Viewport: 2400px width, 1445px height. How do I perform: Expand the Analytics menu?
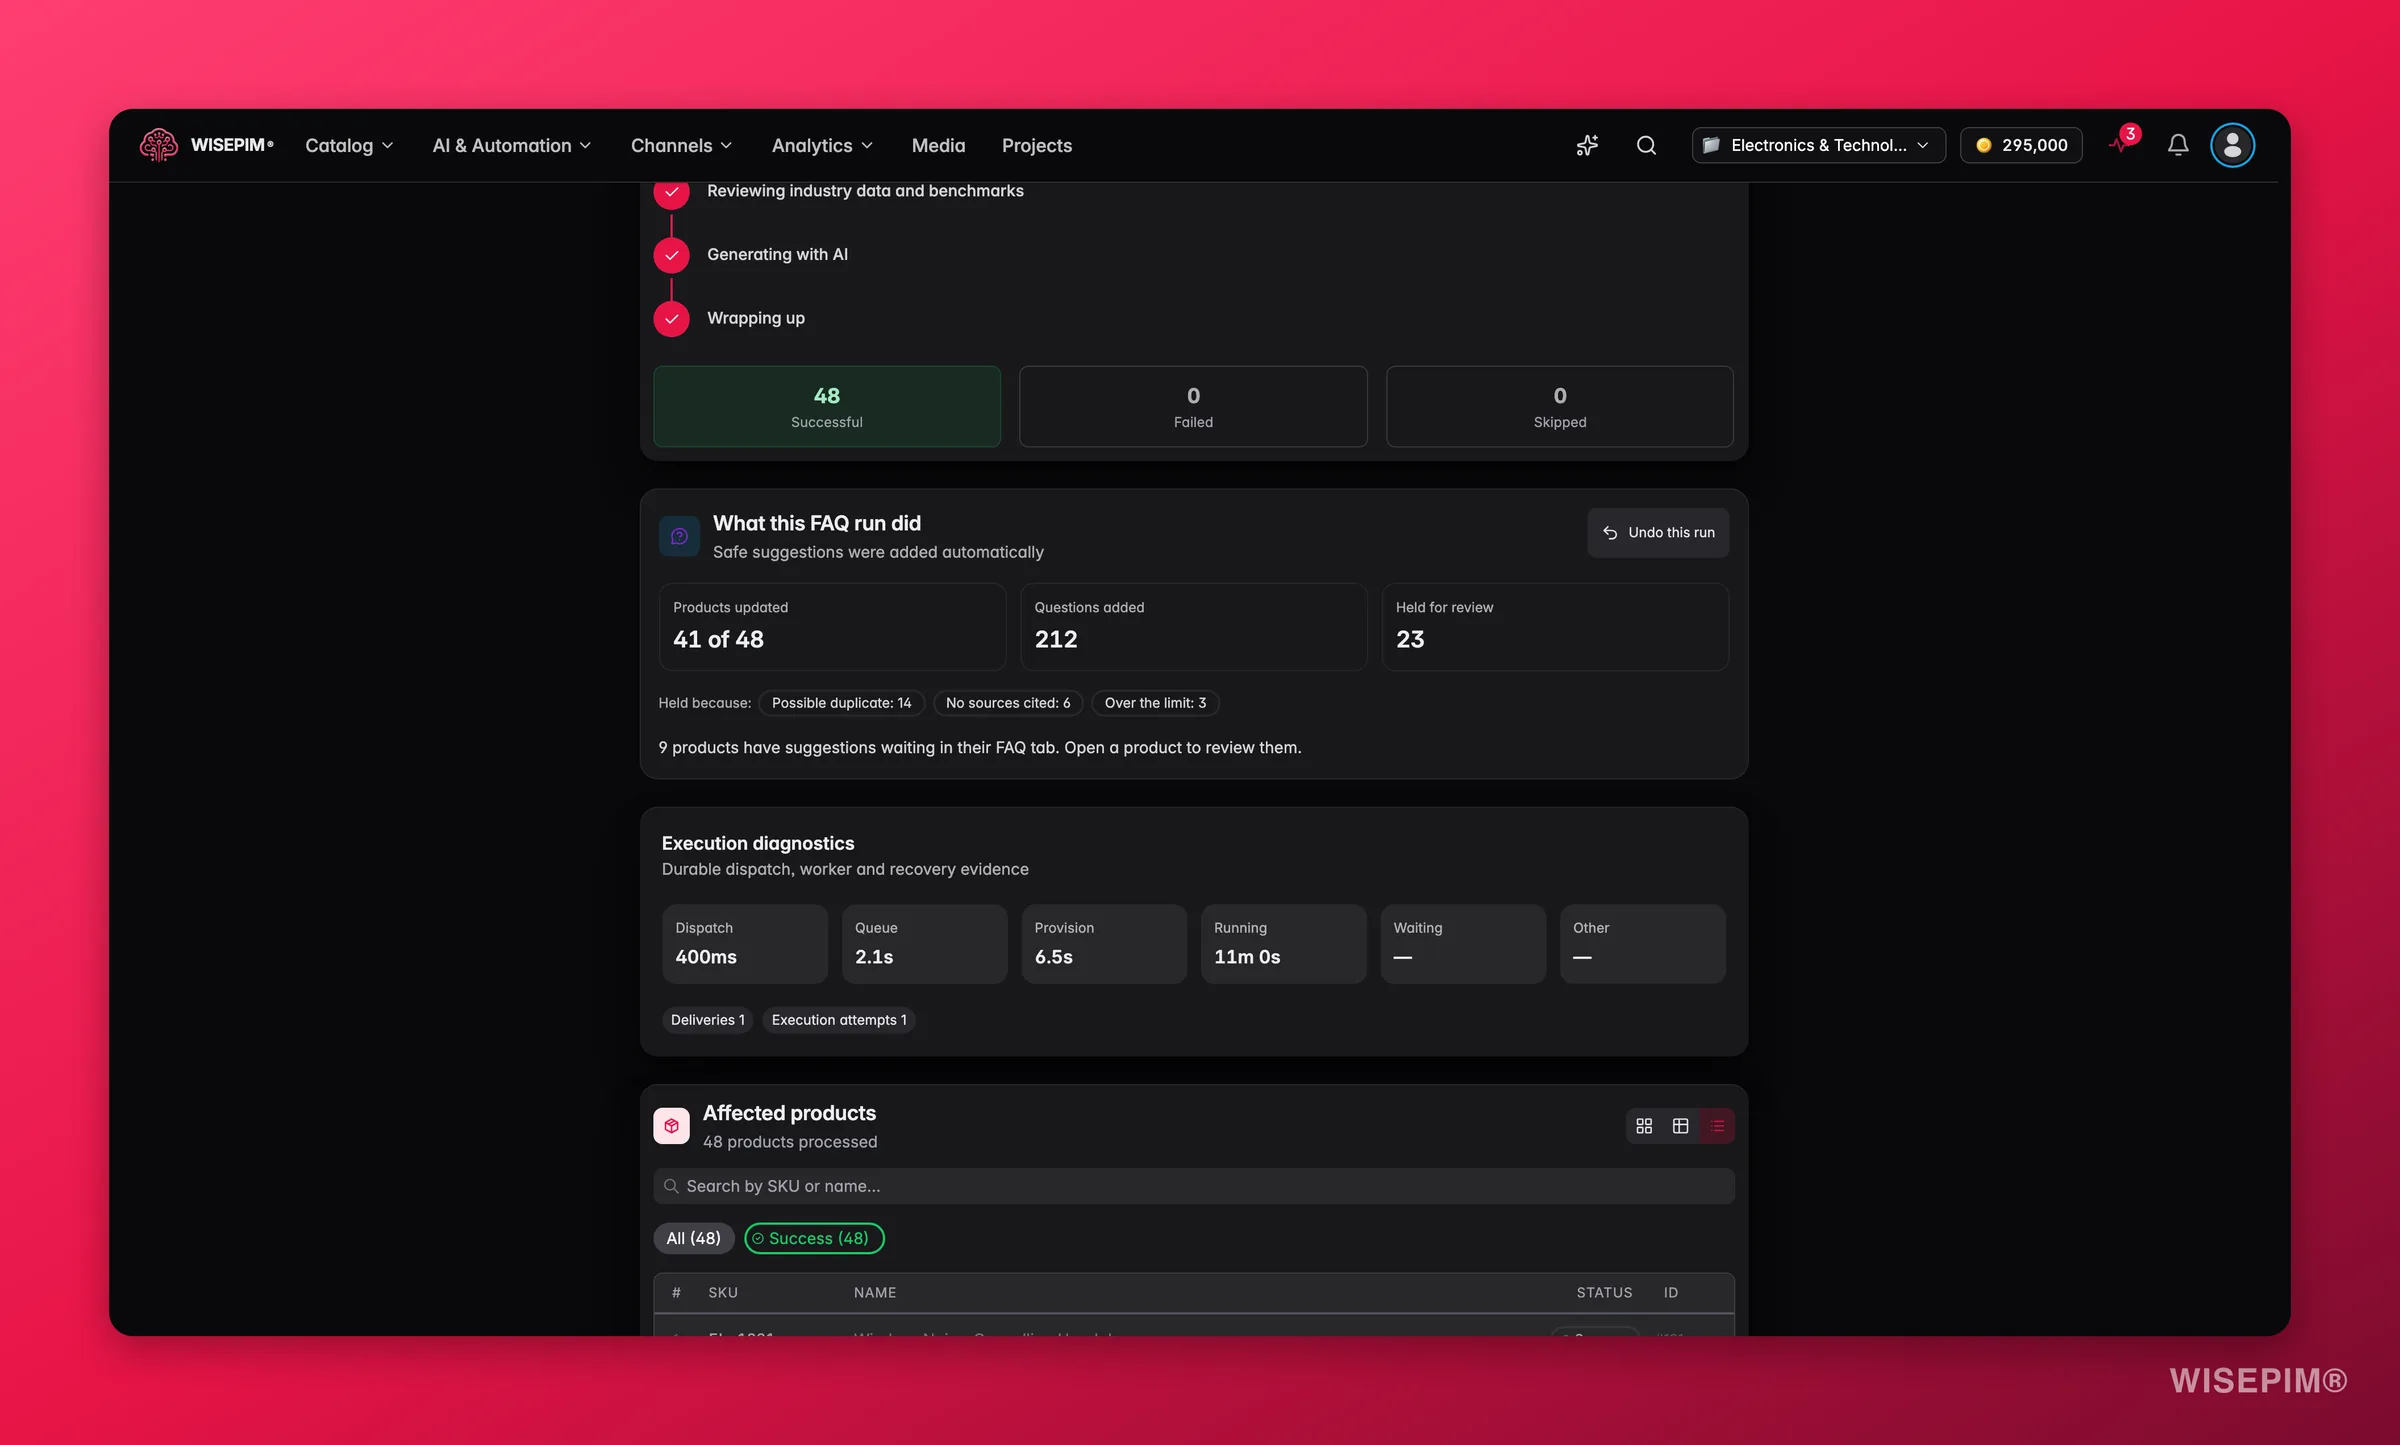pos(822,146)
